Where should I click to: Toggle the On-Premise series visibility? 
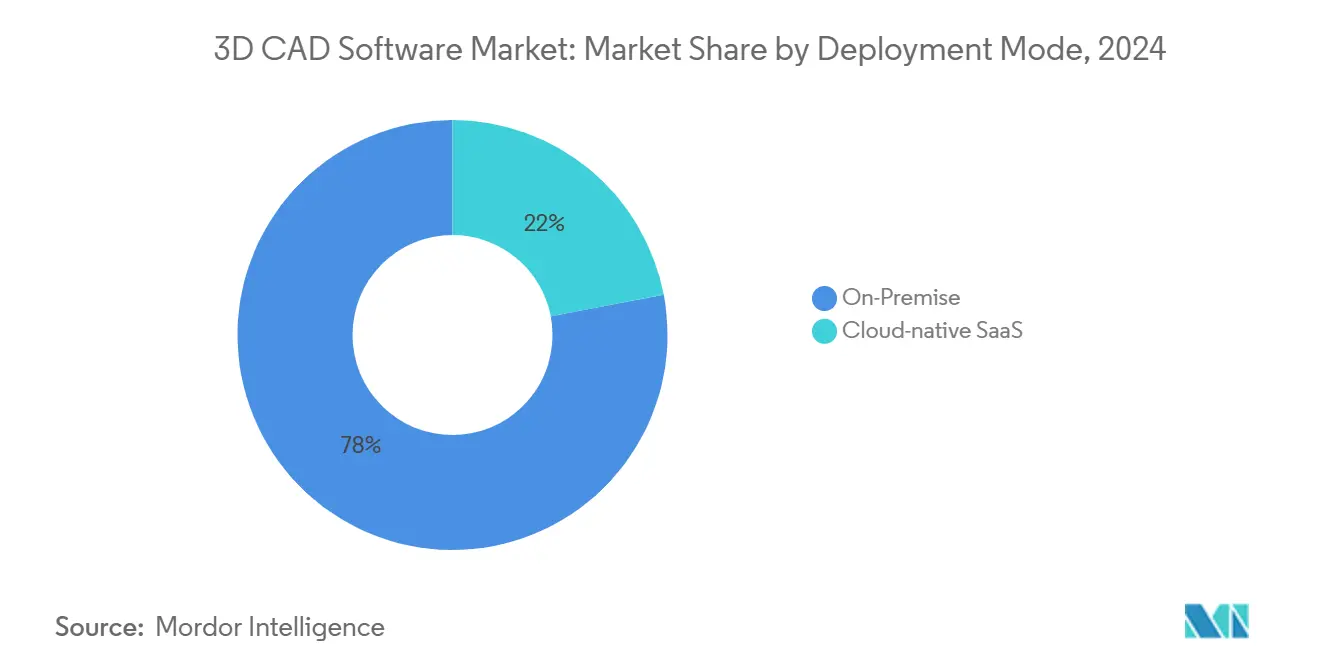pos(900,297)
